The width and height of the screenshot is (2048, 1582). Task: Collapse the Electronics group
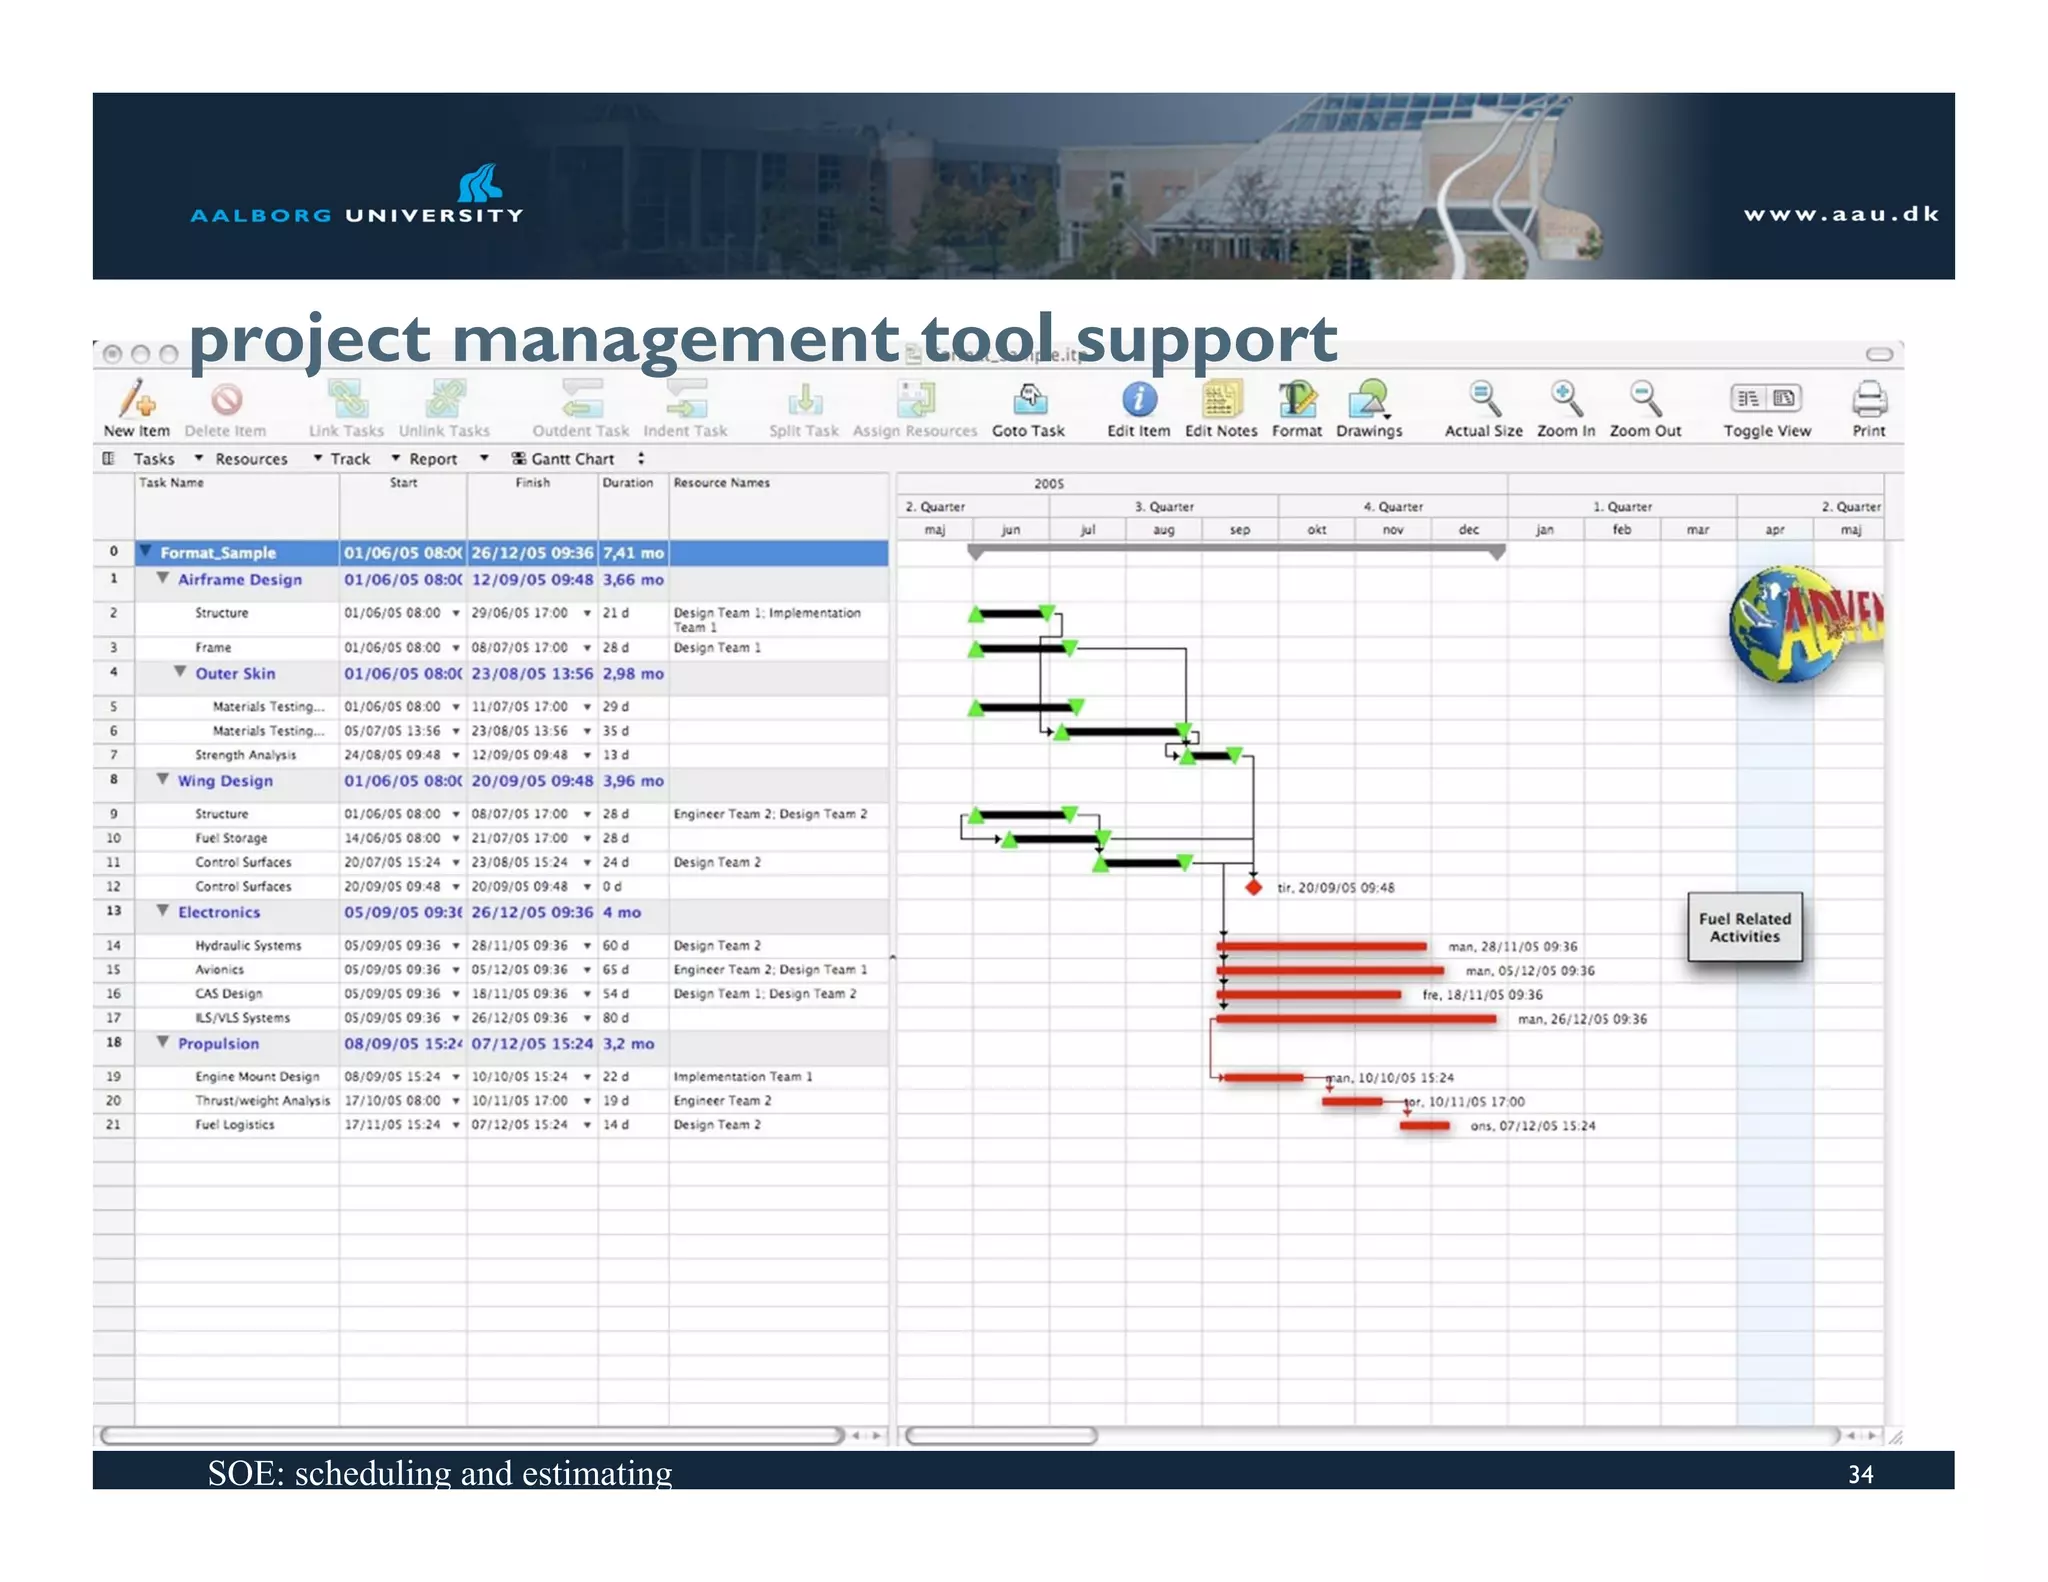click(163, 910)
